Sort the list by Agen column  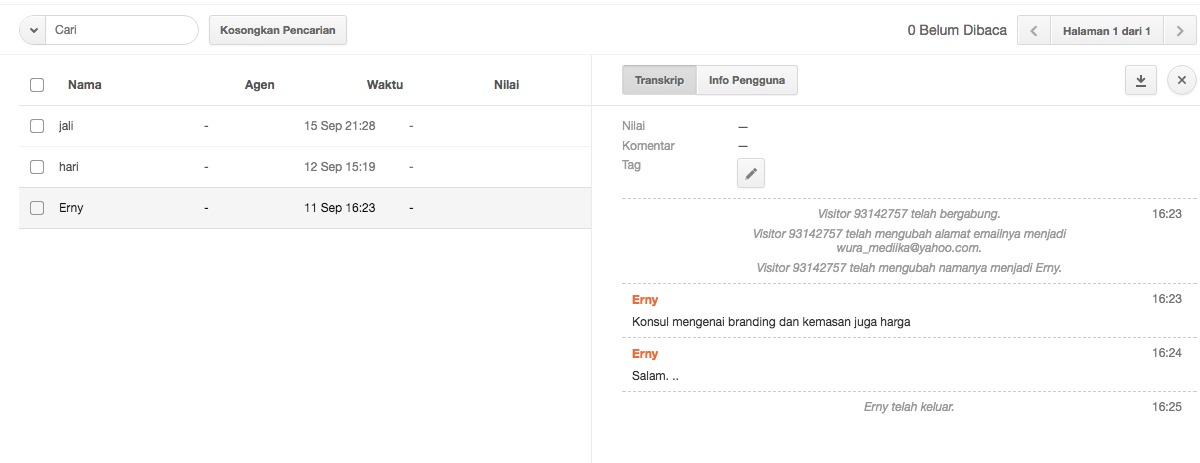coord(260,85)
